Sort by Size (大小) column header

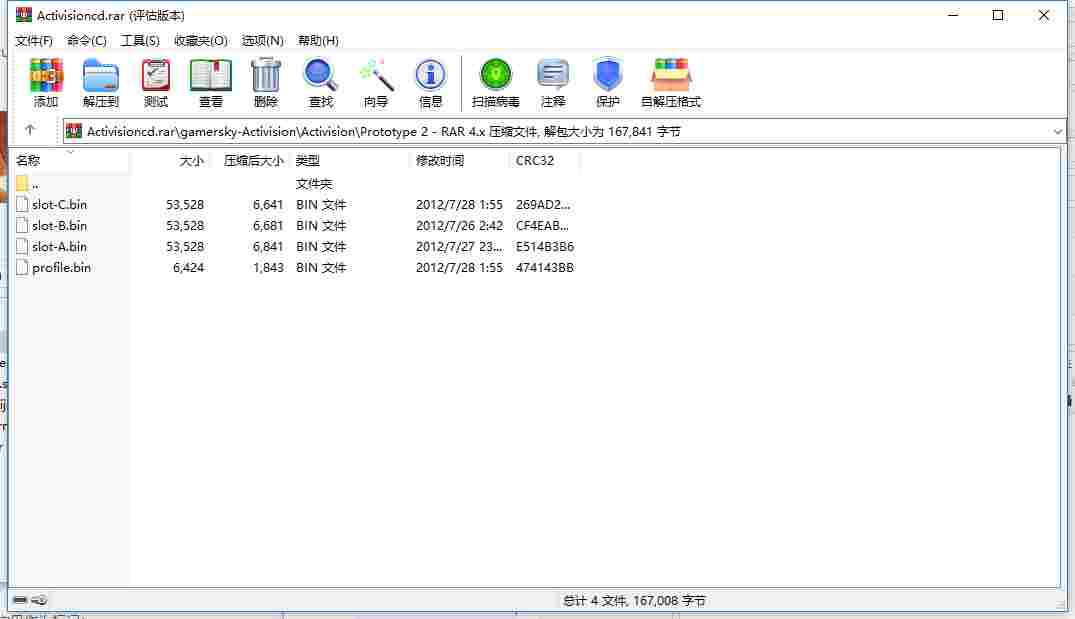tap(169, 160)
